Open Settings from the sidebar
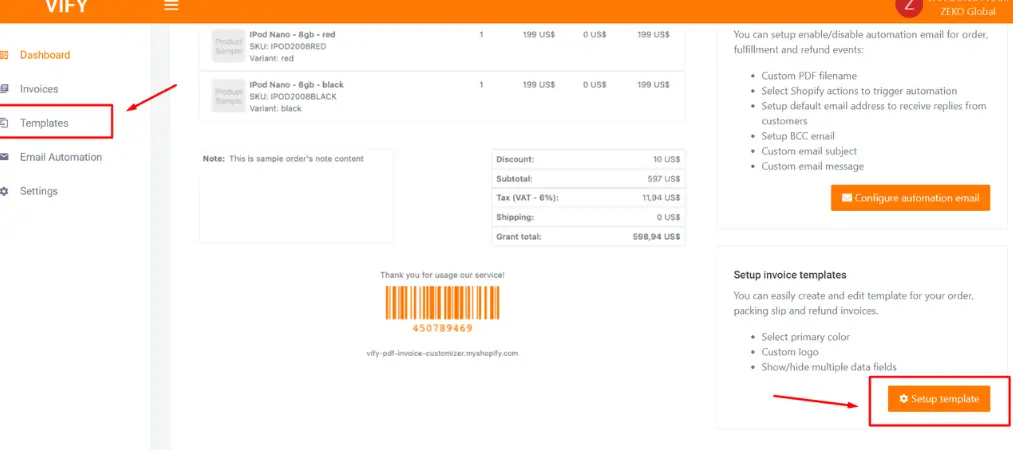This screenshot has height=450, width=1013. (39, 191)
